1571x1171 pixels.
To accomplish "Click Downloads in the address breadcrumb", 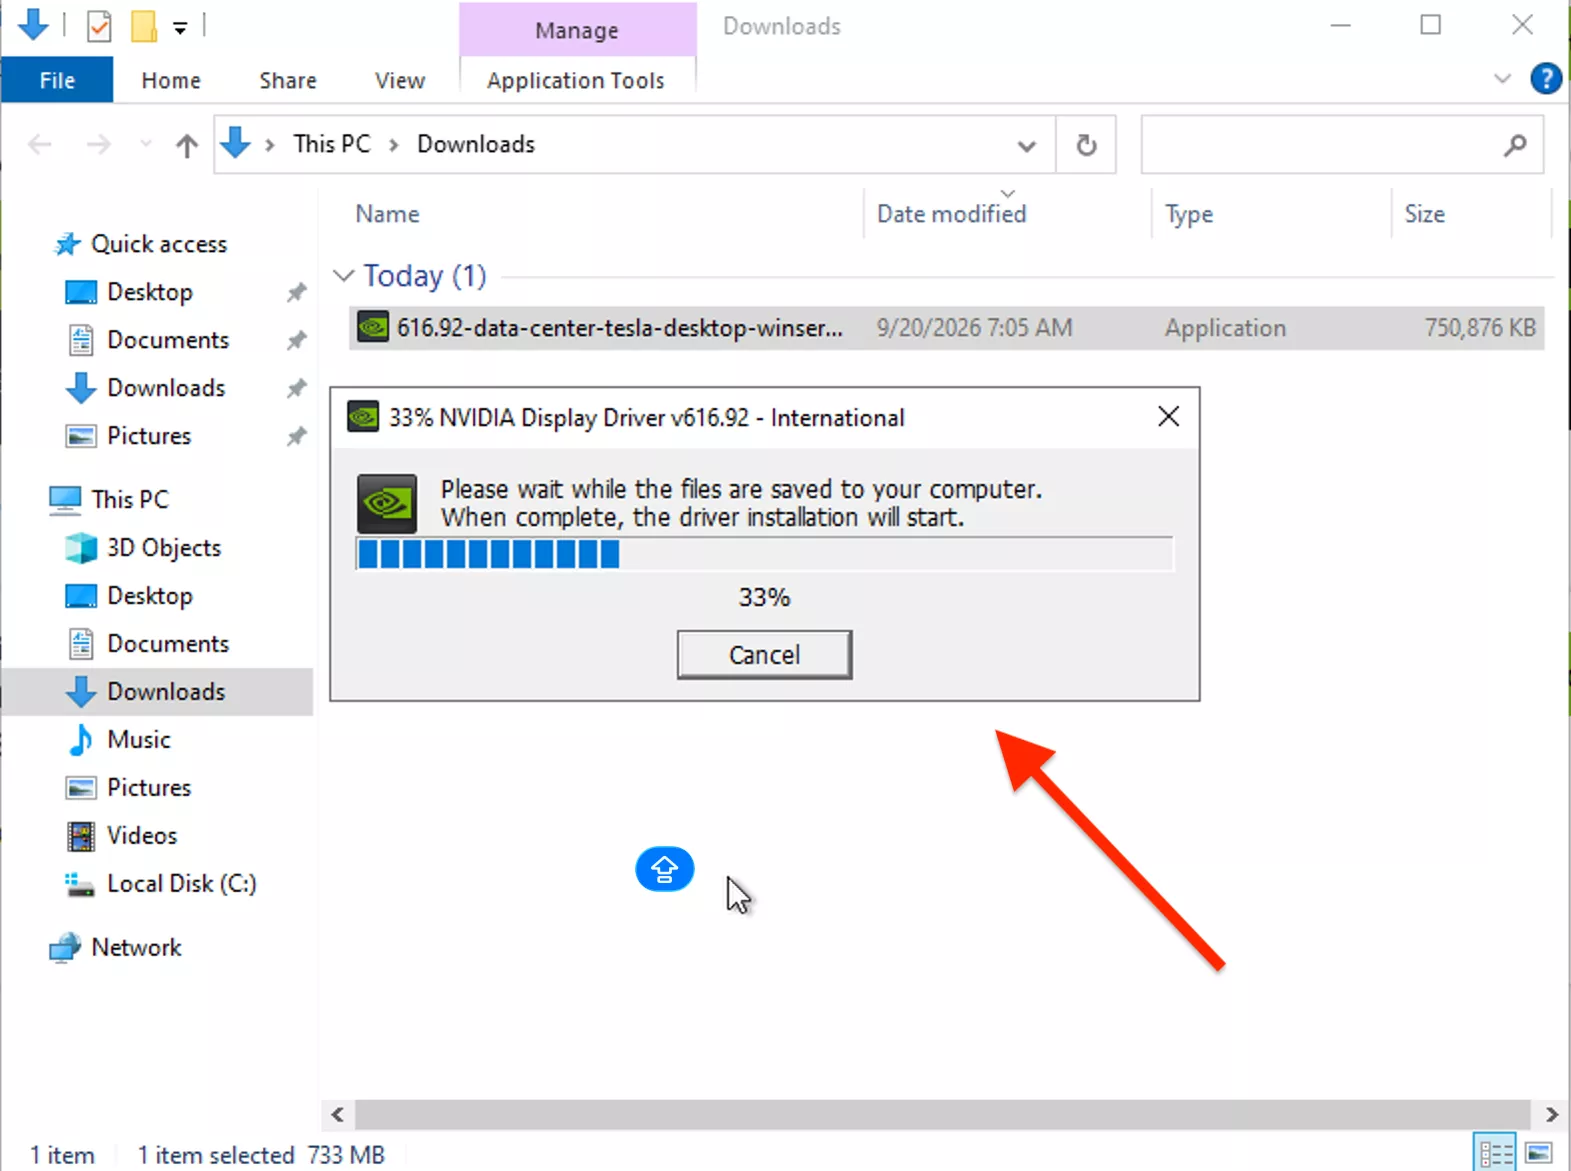I will tap(476, 144).
